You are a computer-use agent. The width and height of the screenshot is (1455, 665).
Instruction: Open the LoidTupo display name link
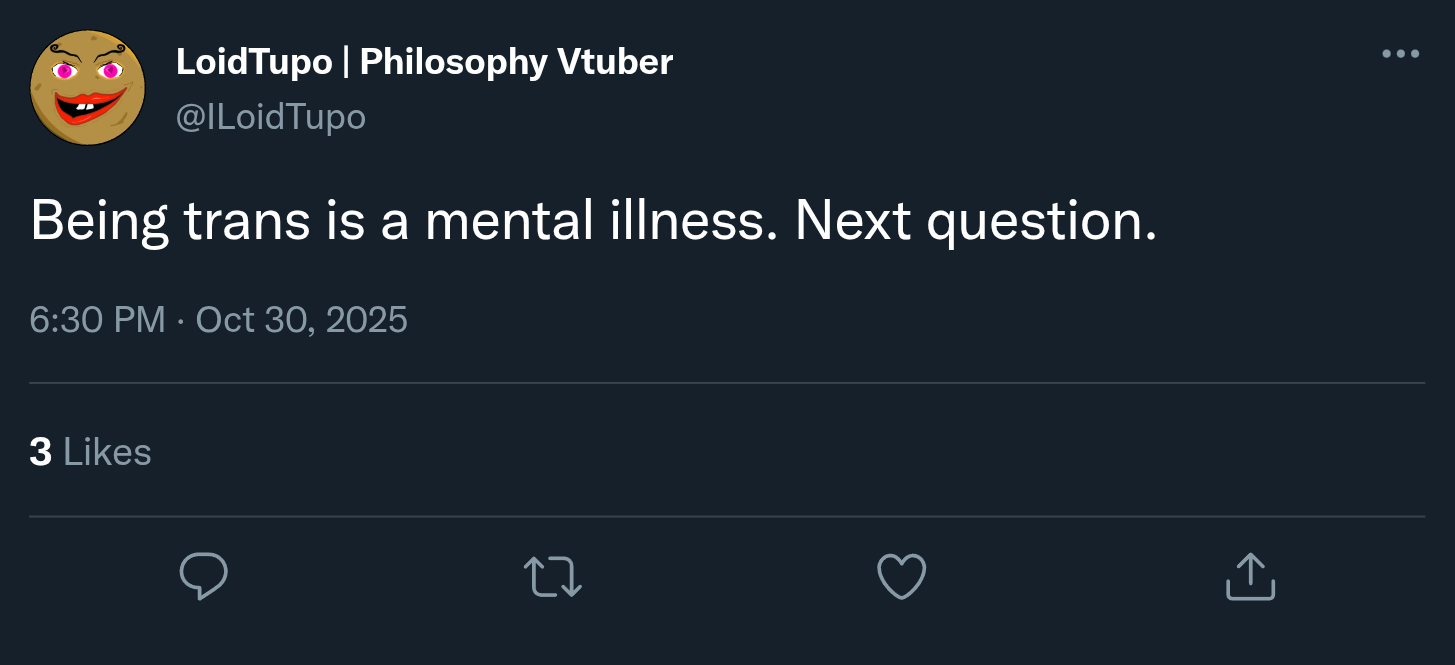tap(254, 62)
